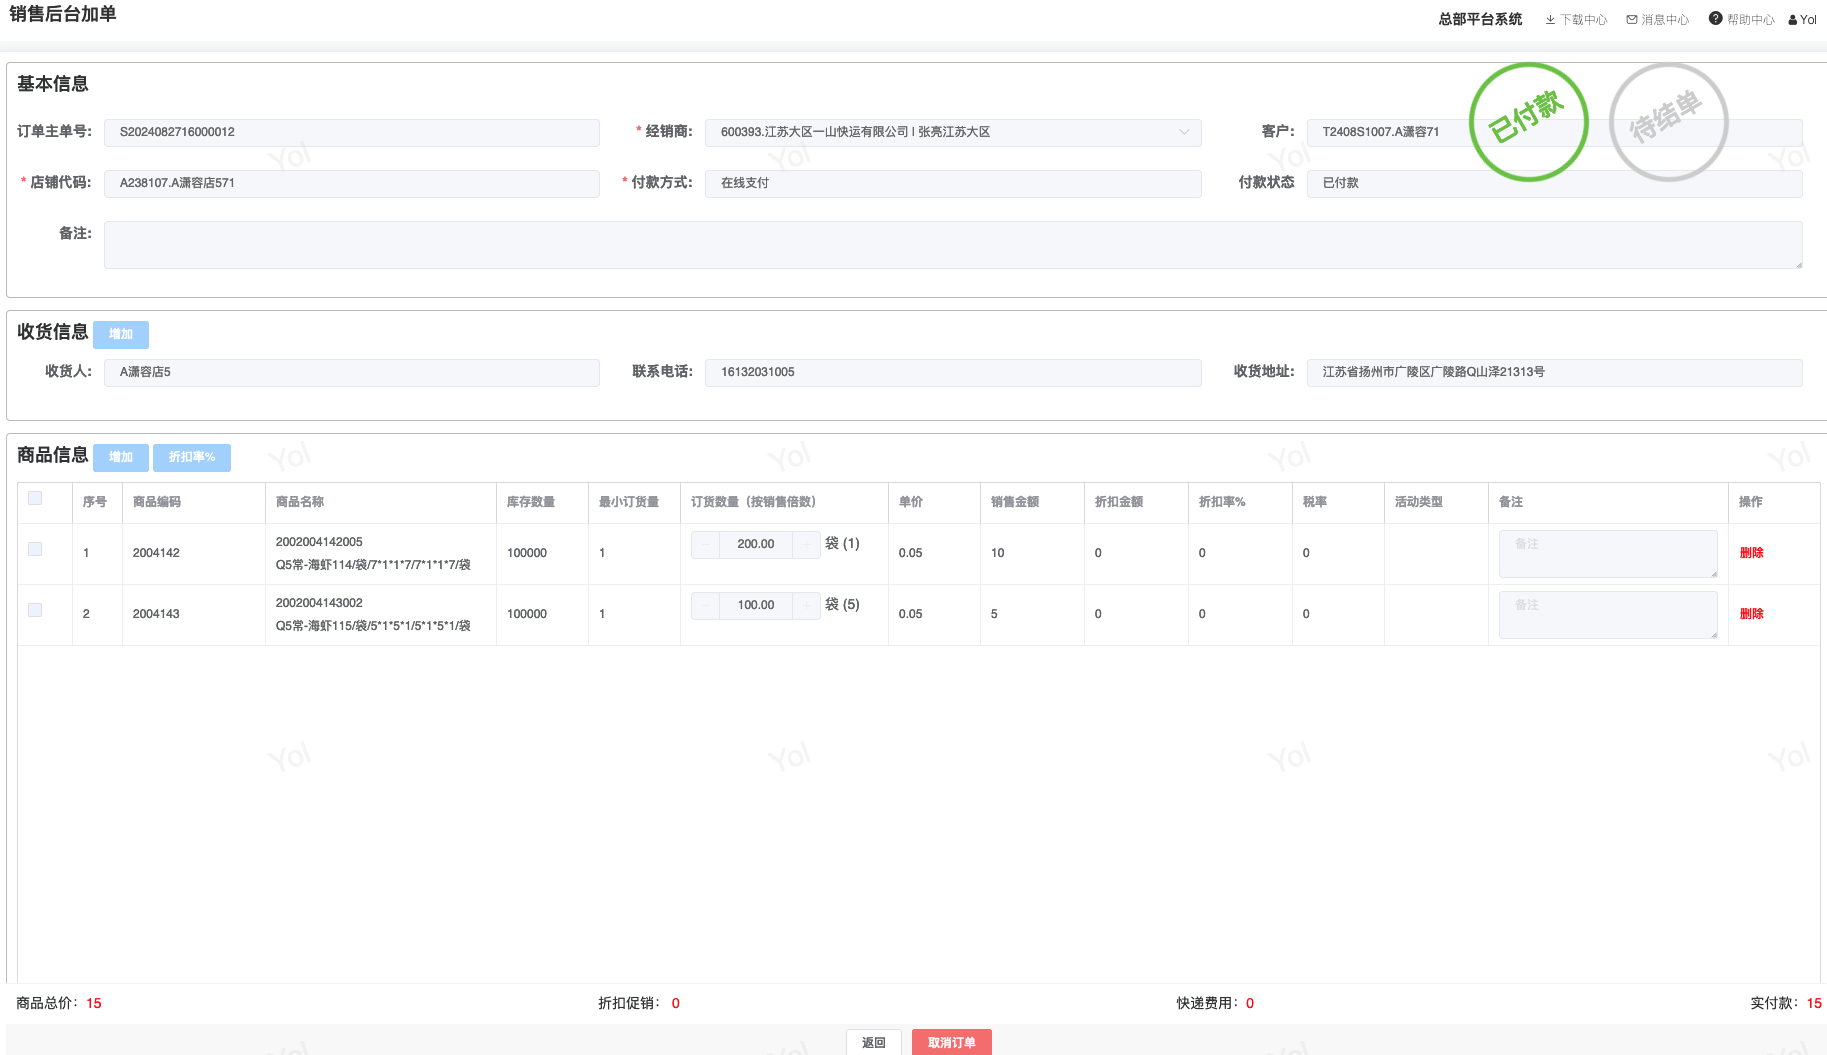This screenshot has height=1055, width=1827.
Task: Delete the row for product 2004143
Action: (x=1752, y=614)
